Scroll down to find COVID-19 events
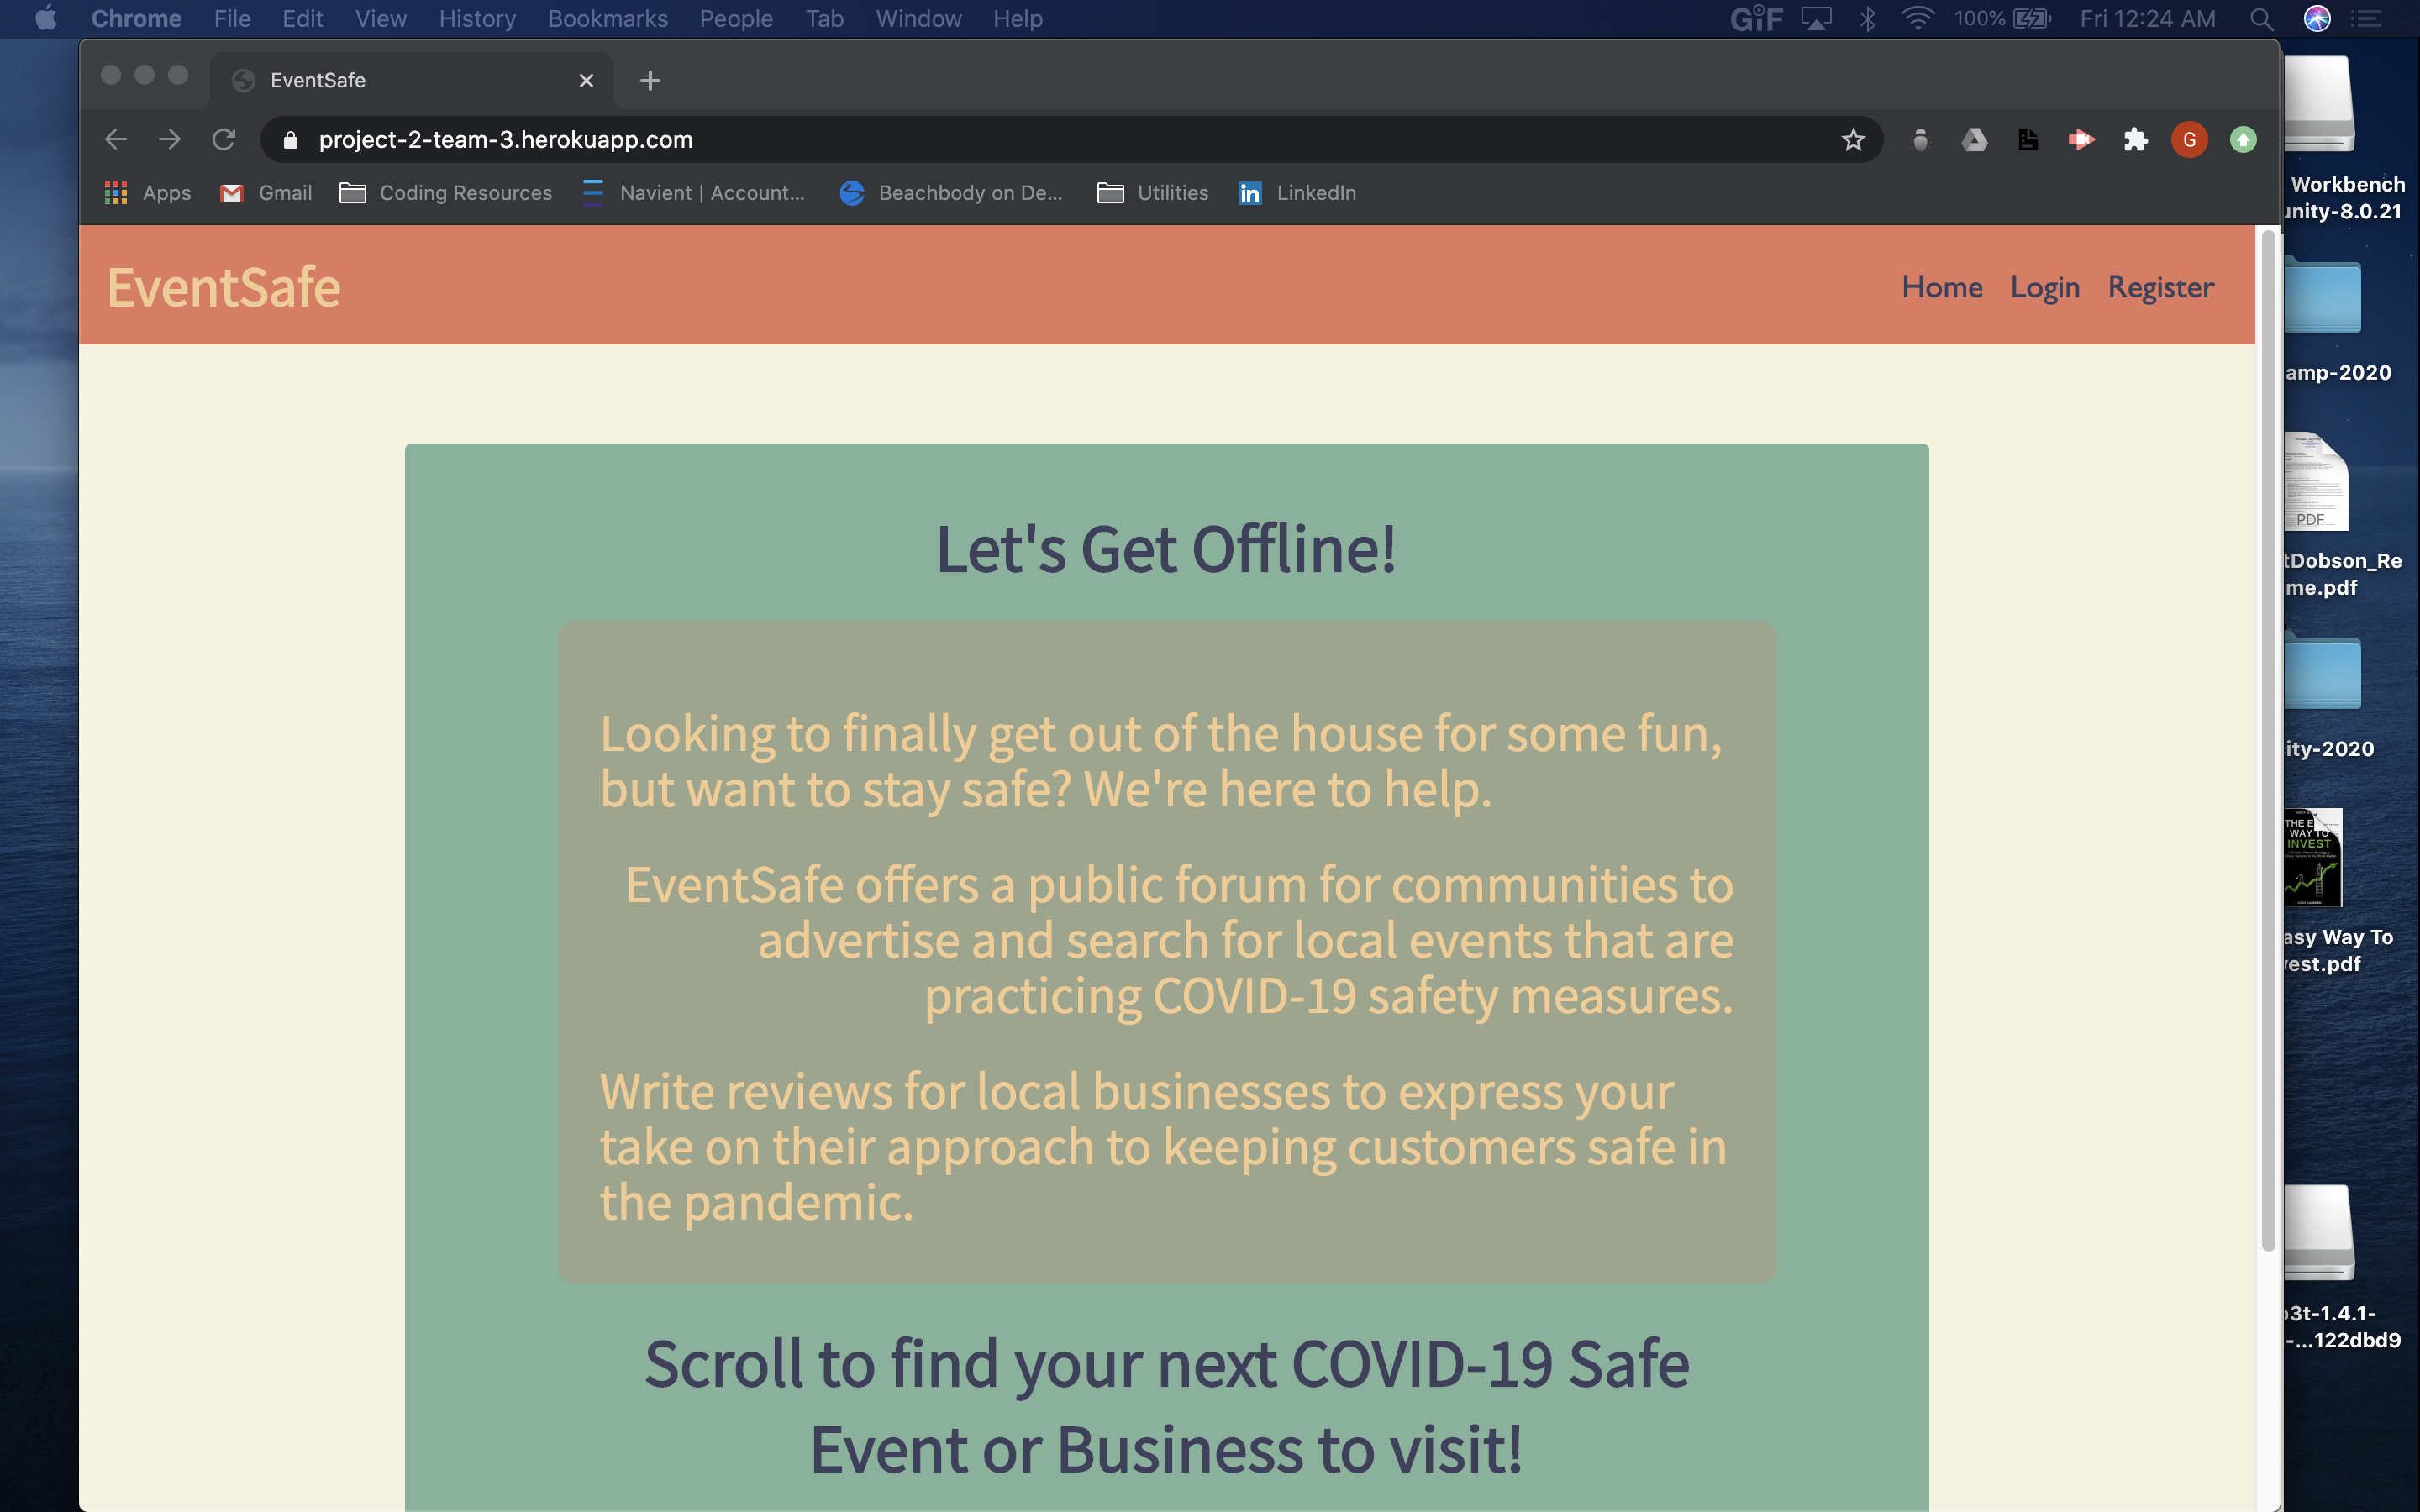Screen dimensions: 2420x1512 (1167, 1402)
